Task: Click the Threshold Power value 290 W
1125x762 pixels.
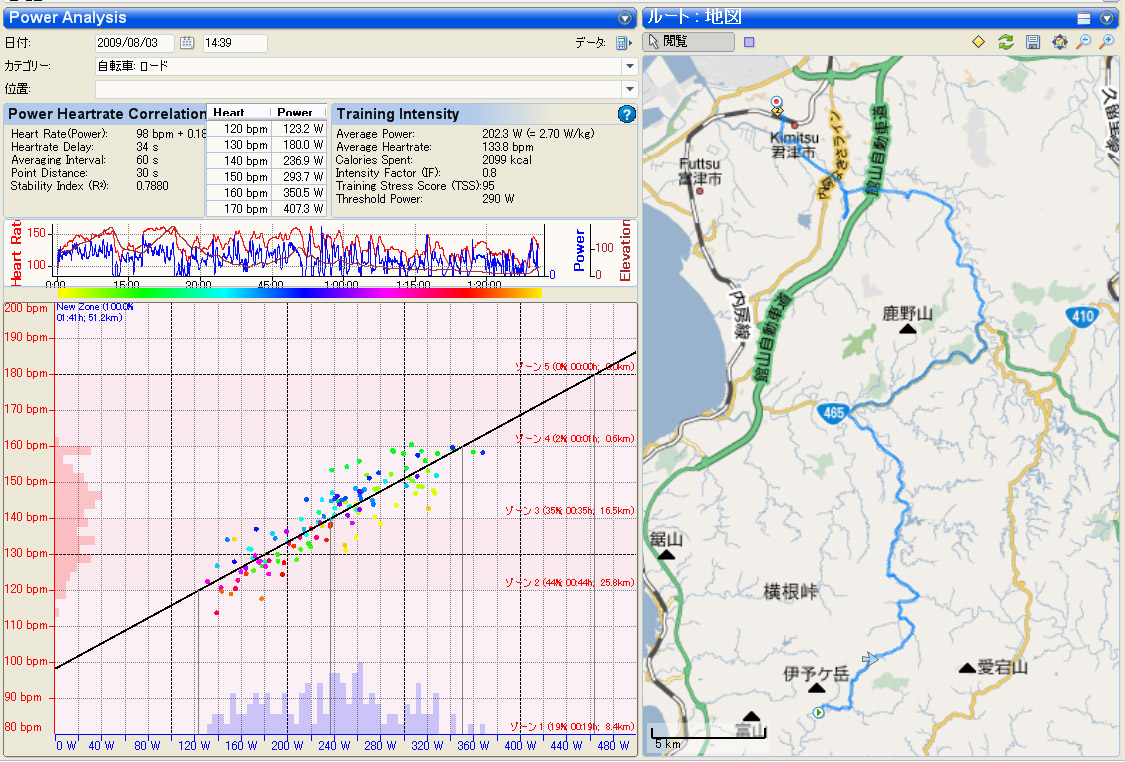Action: pos(498,199)
